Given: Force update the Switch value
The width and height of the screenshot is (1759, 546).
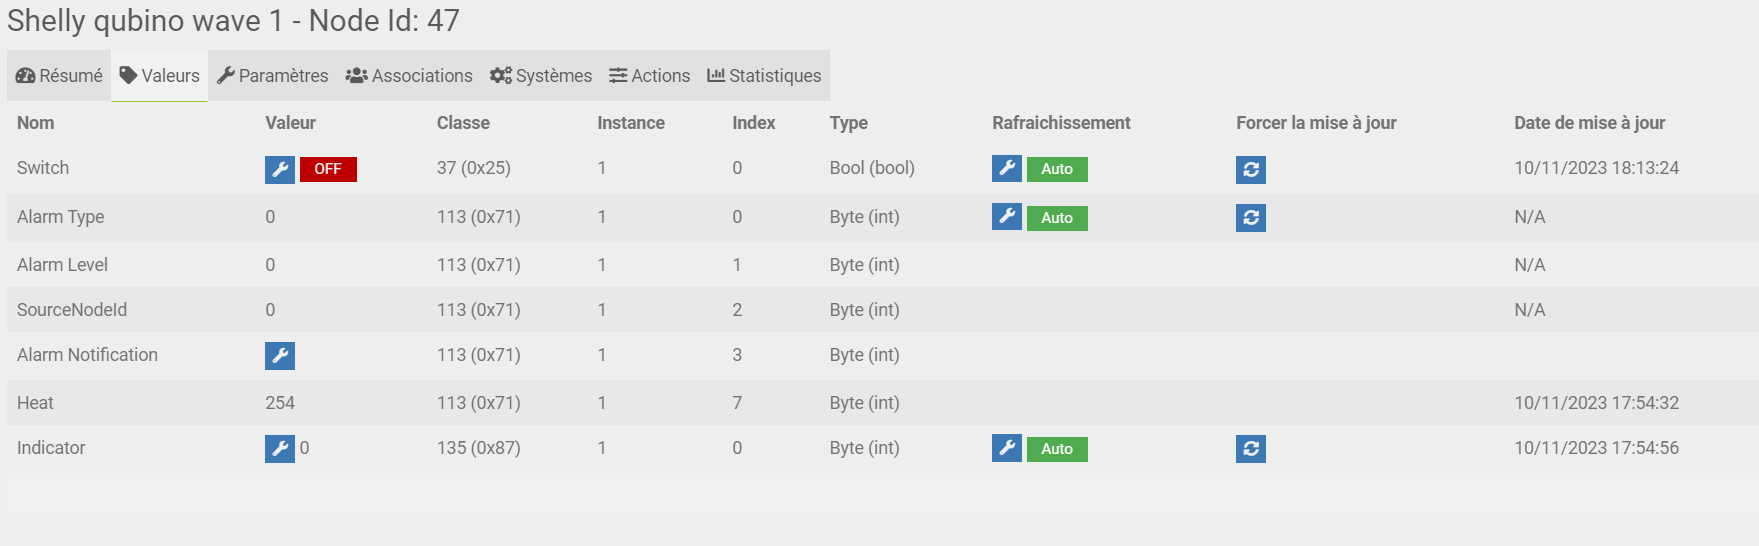Looking at the screenshot, I should tap(1251, 170).
